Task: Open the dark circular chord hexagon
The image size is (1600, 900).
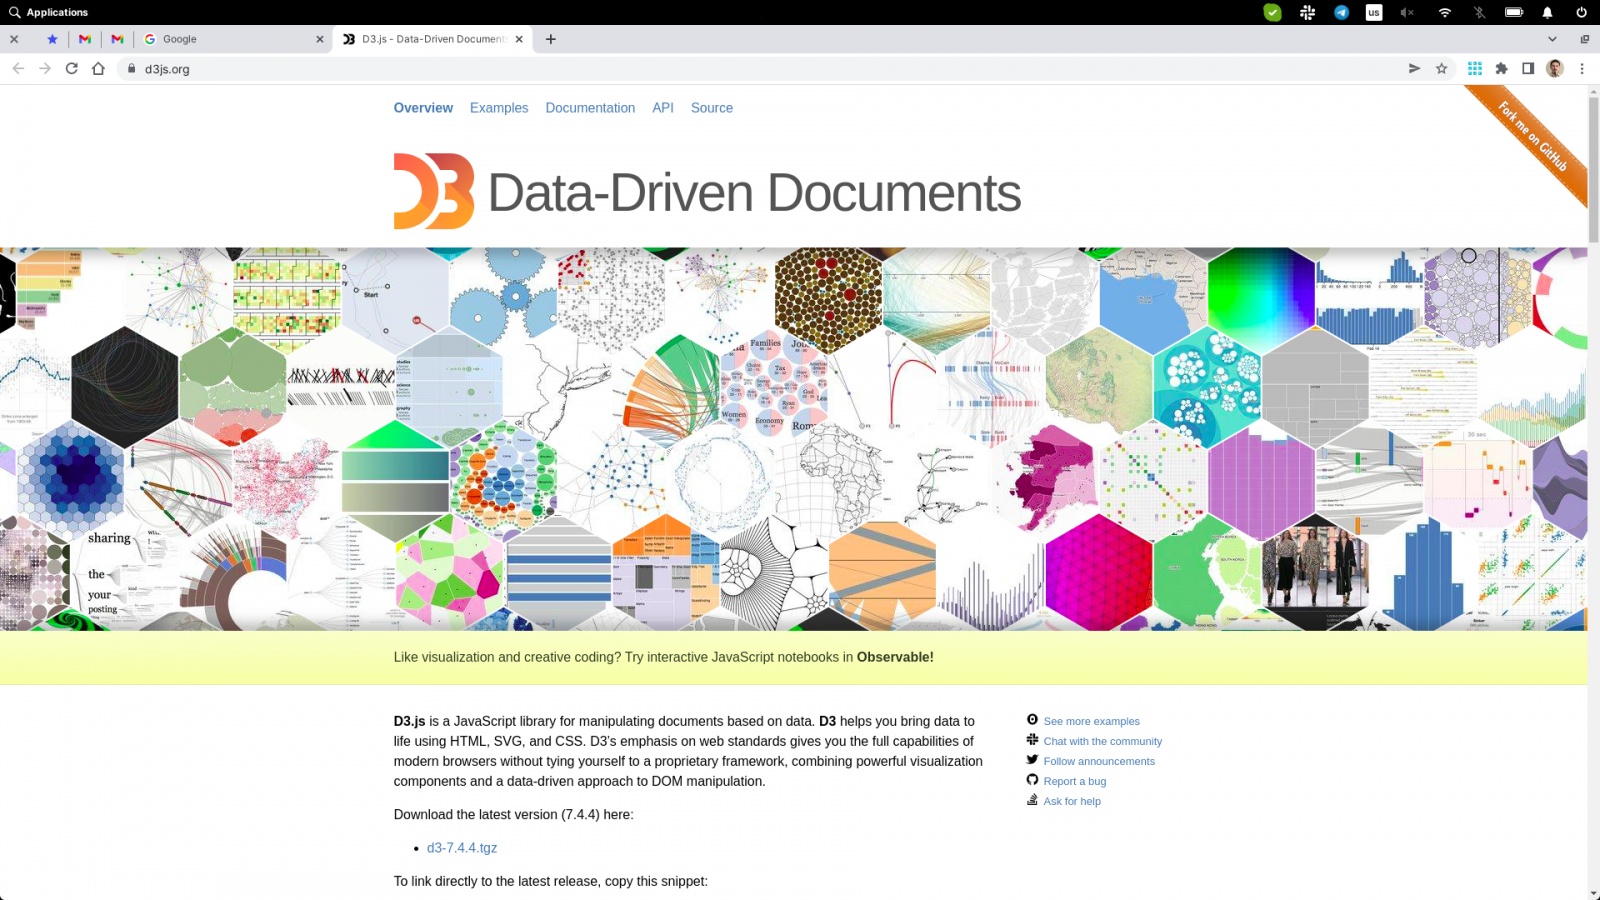Action: 125,388
